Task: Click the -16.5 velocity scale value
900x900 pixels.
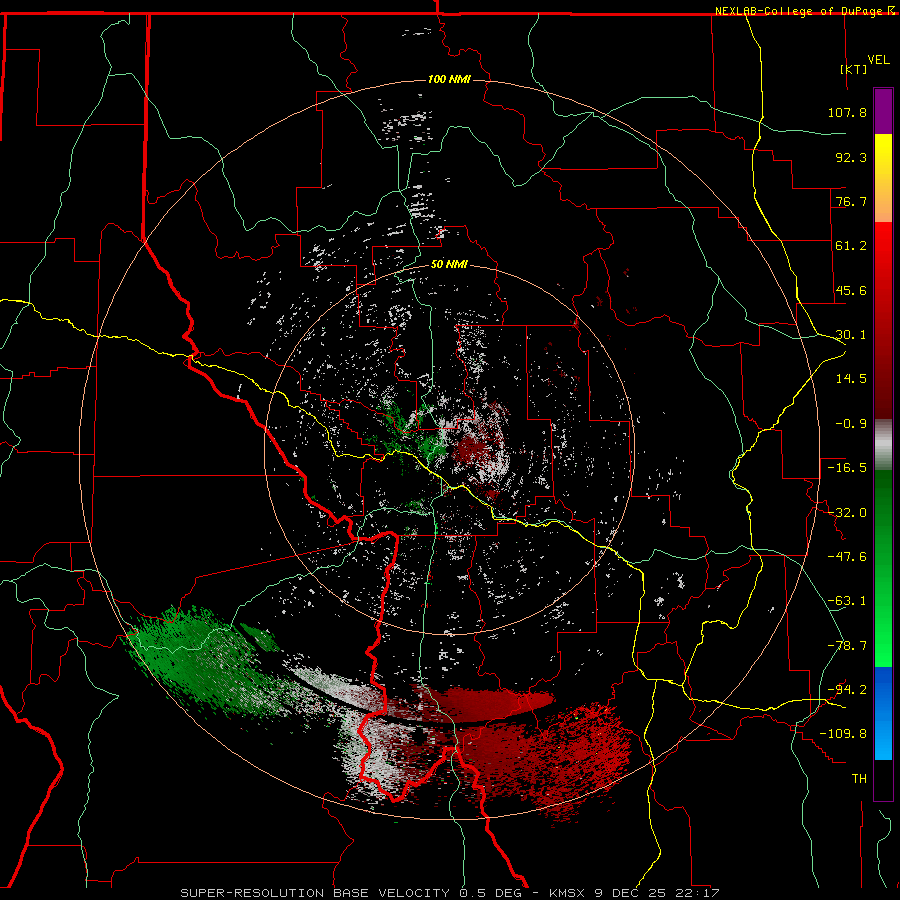Action: pos(847,468)
